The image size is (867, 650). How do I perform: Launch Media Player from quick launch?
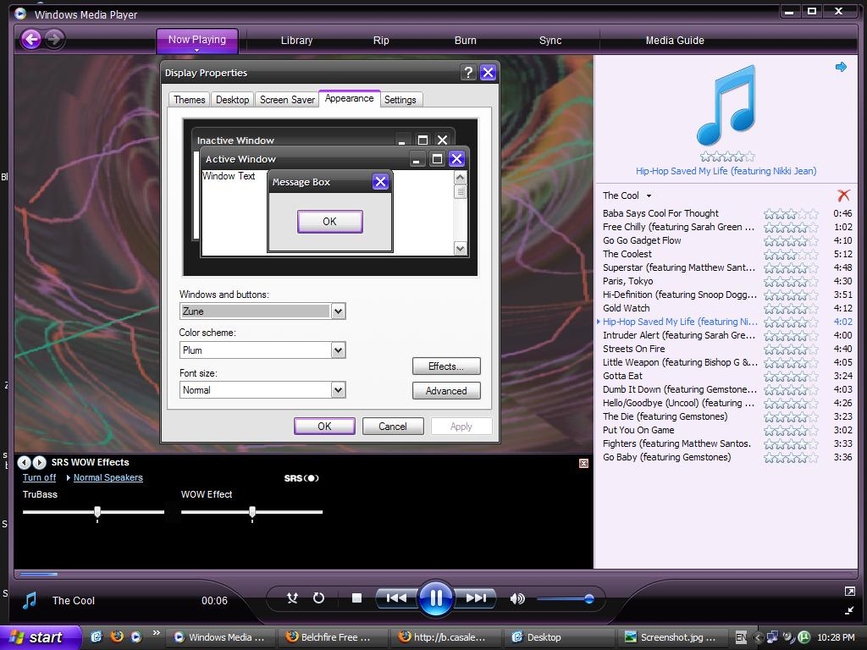(136, 637)
